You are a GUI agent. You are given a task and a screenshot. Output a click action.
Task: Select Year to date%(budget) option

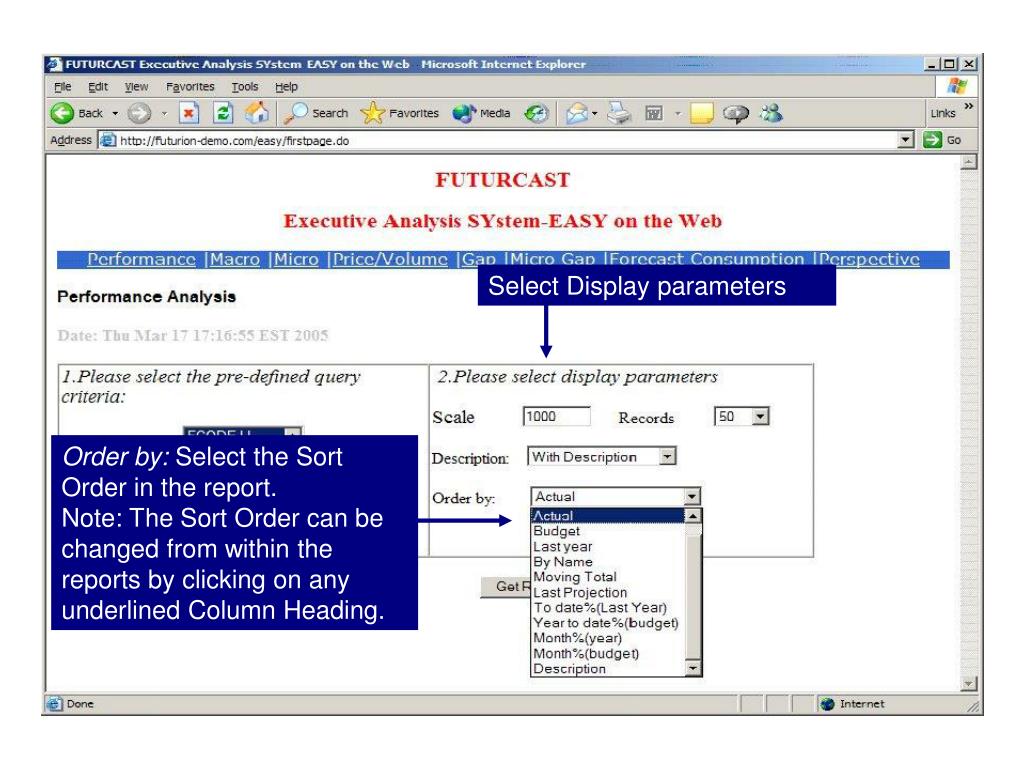[608, 623]
